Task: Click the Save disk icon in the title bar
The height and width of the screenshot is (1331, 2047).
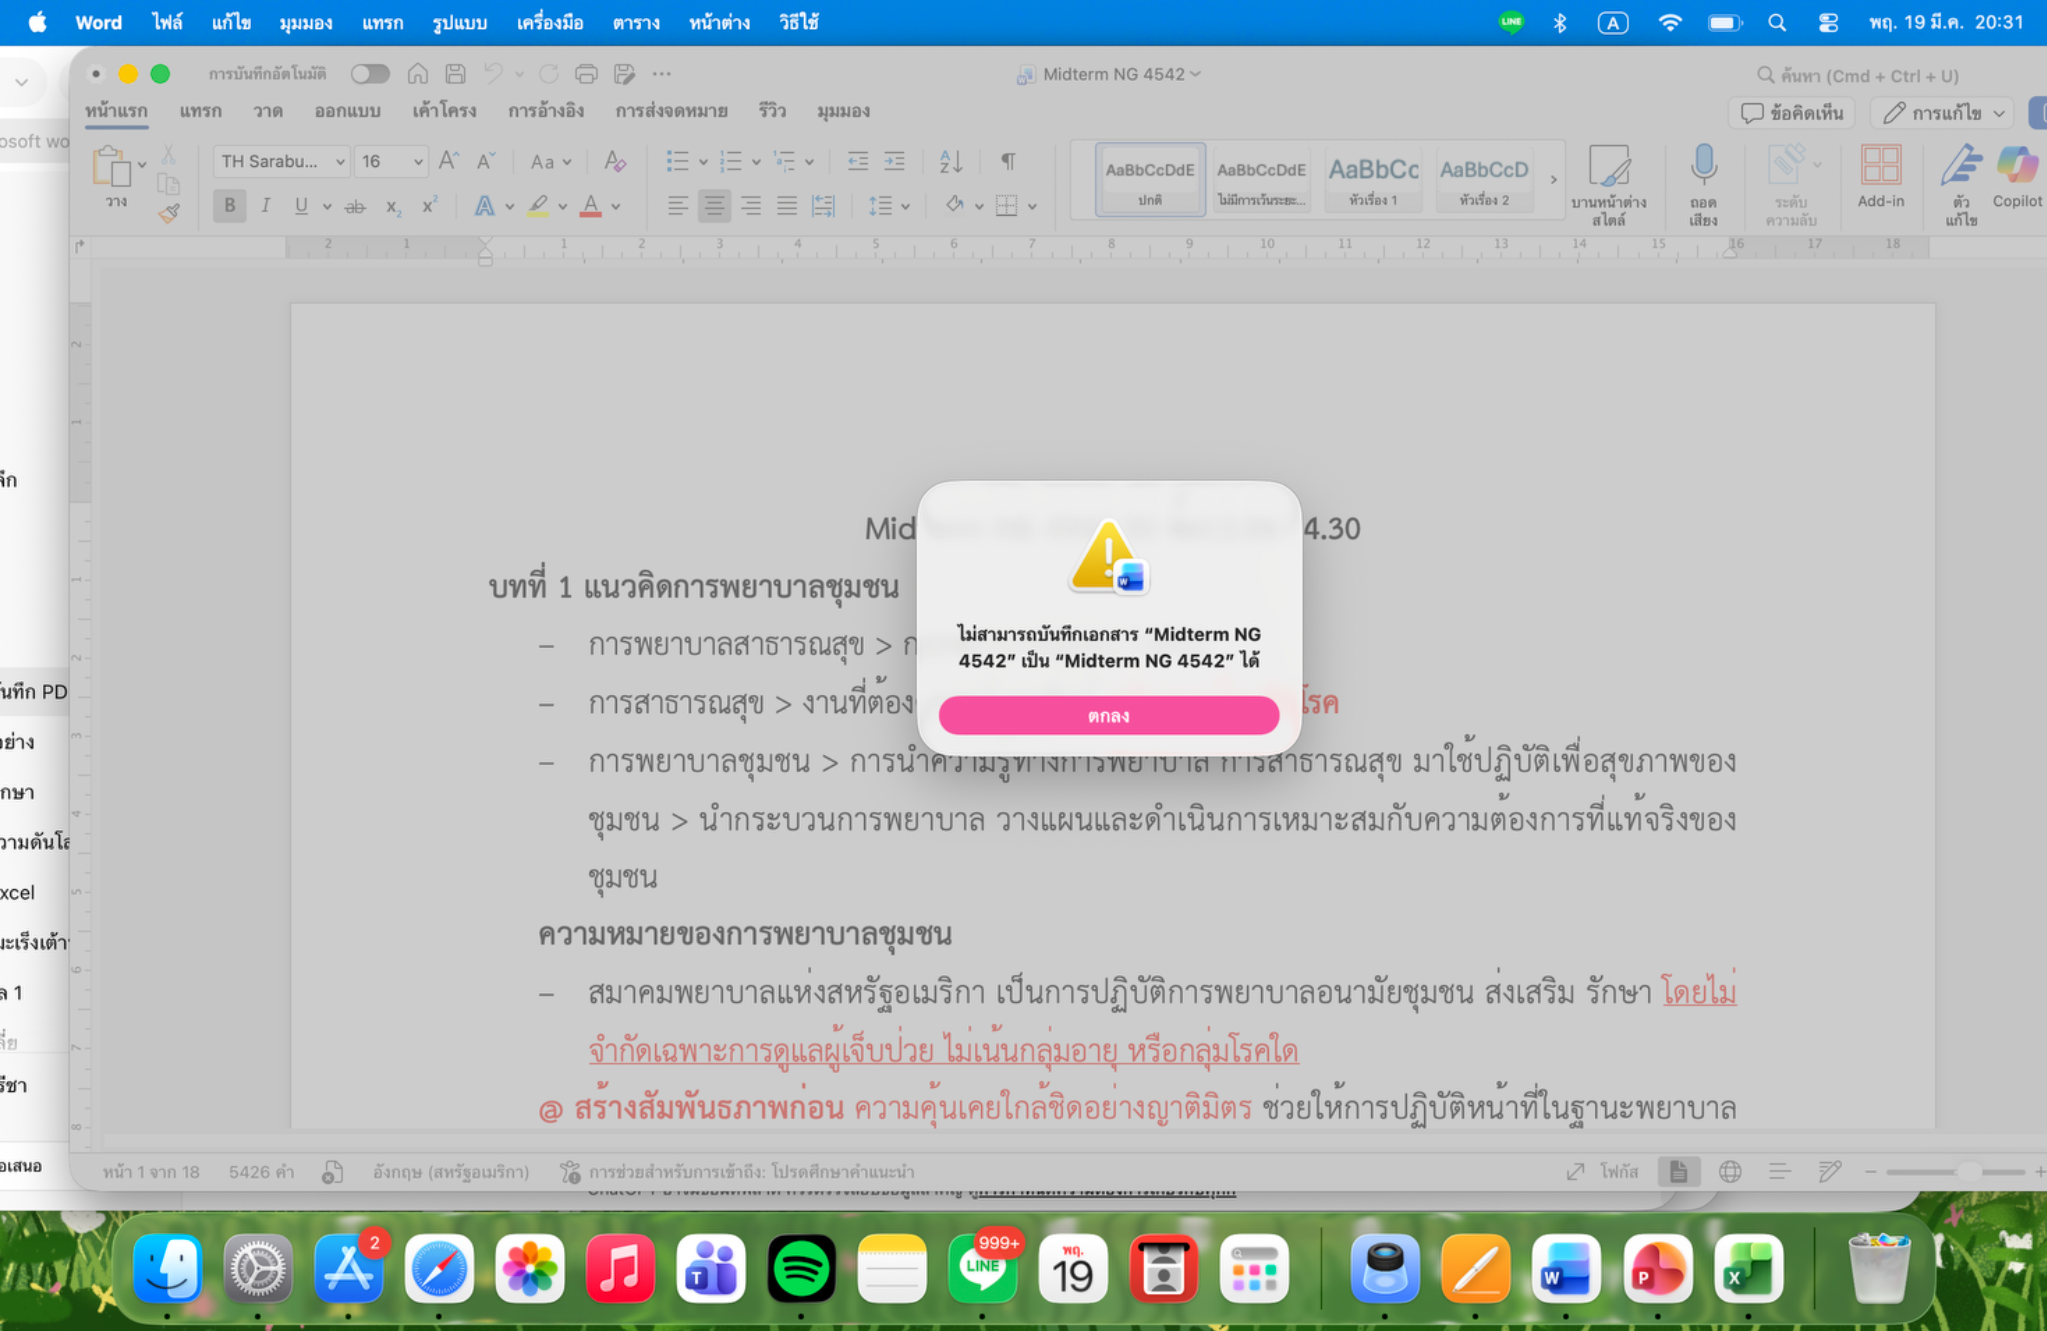Action: 455,74
